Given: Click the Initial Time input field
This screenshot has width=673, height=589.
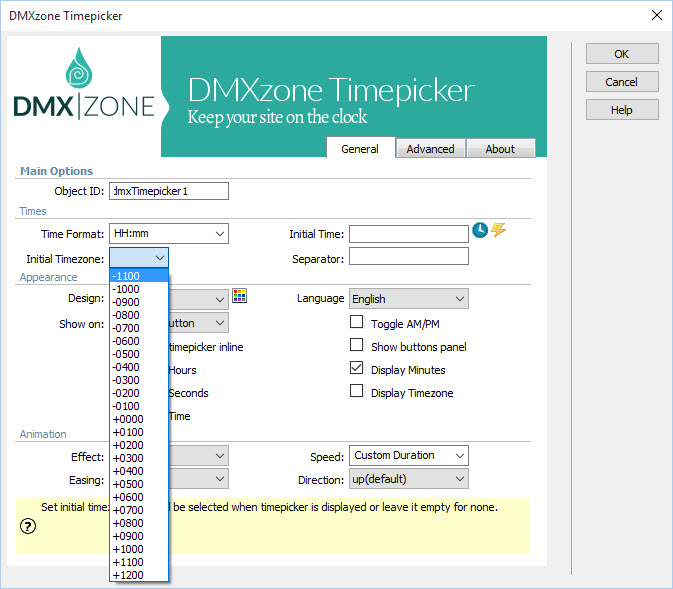Looking at the screenshot, I should click(x=409, y=234).
